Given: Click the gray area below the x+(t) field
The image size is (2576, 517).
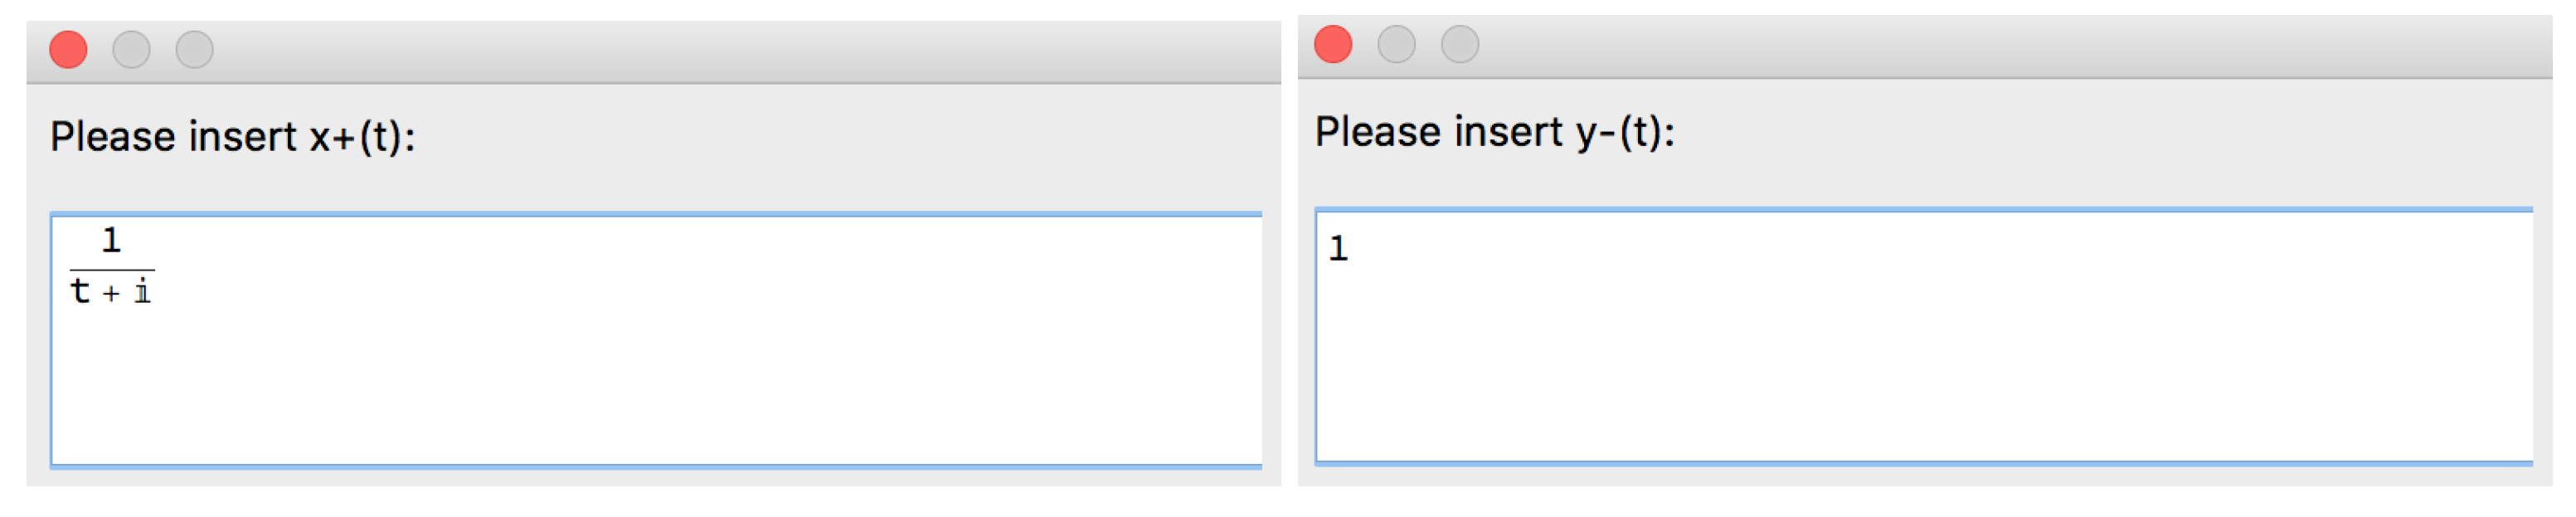Looking at the screenshot, I should (655, 477).
